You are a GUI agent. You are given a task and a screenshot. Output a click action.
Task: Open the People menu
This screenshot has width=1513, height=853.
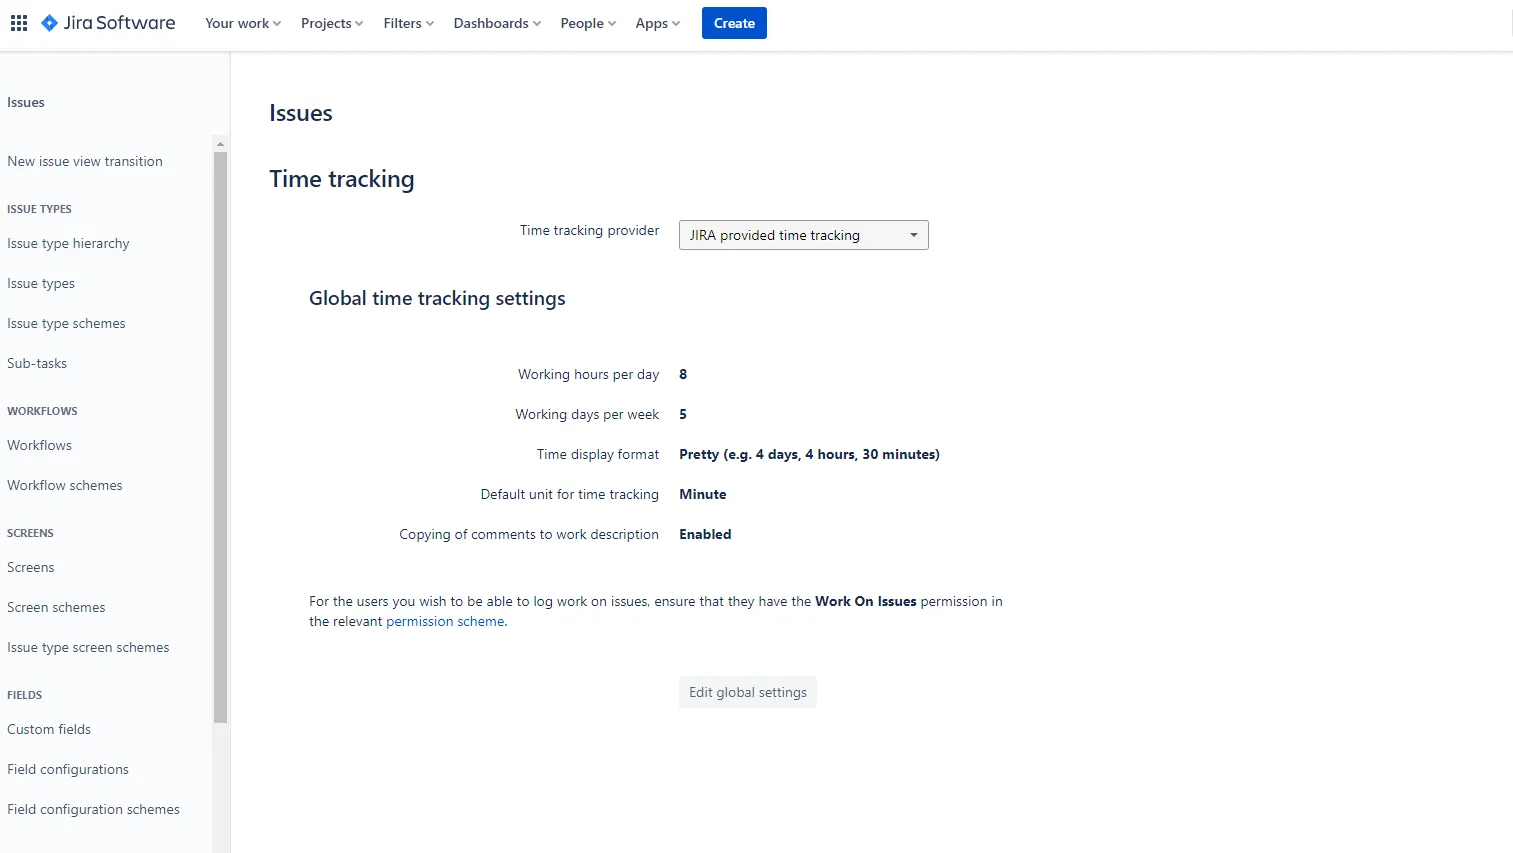click(x=583, y=23)
